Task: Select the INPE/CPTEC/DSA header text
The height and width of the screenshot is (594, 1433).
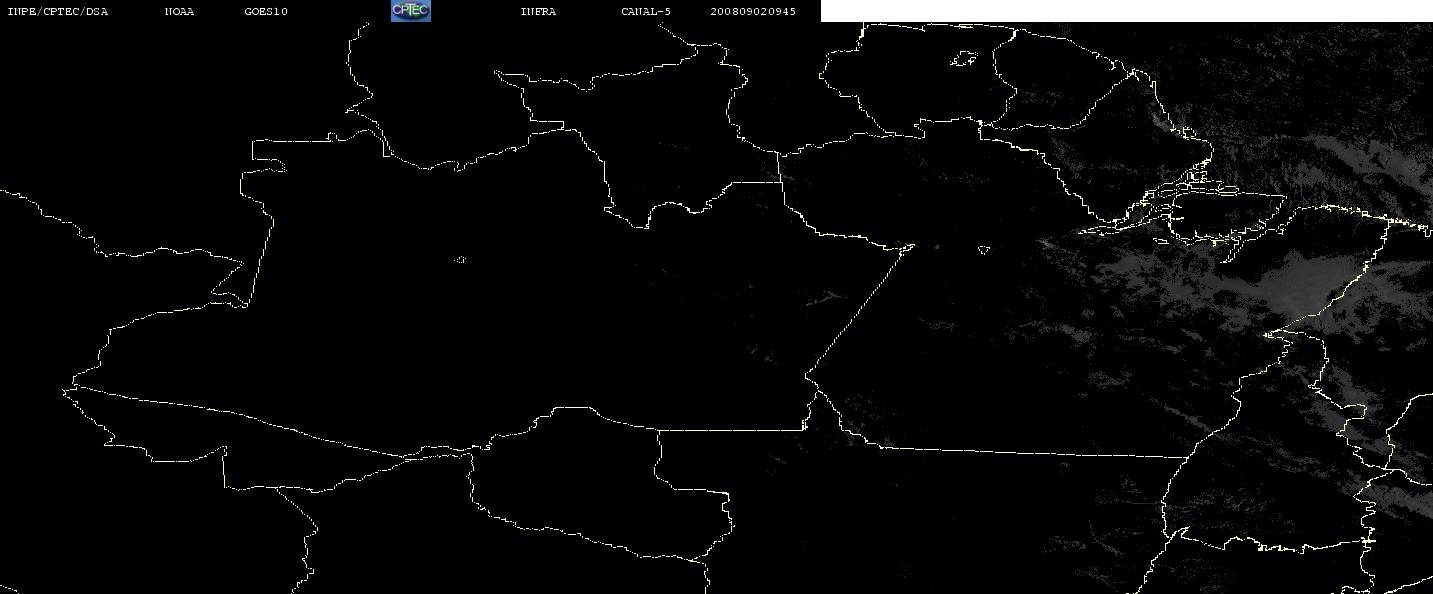Action: pos(57,12)
